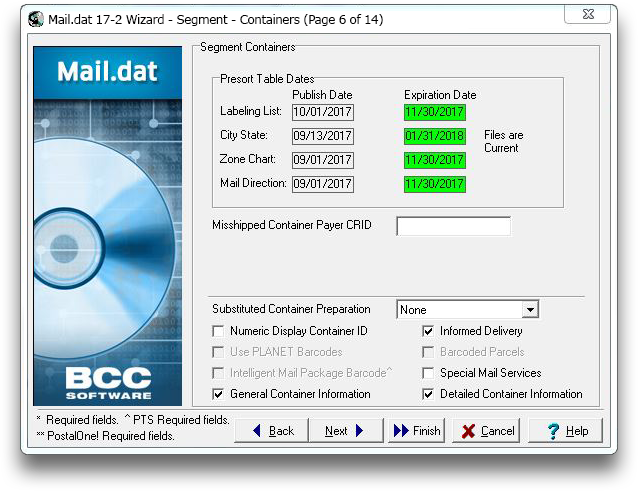638x491 pixels.
Task: Uncheck the Informed Delivery checkbox
Action: (x=429, y=331)
